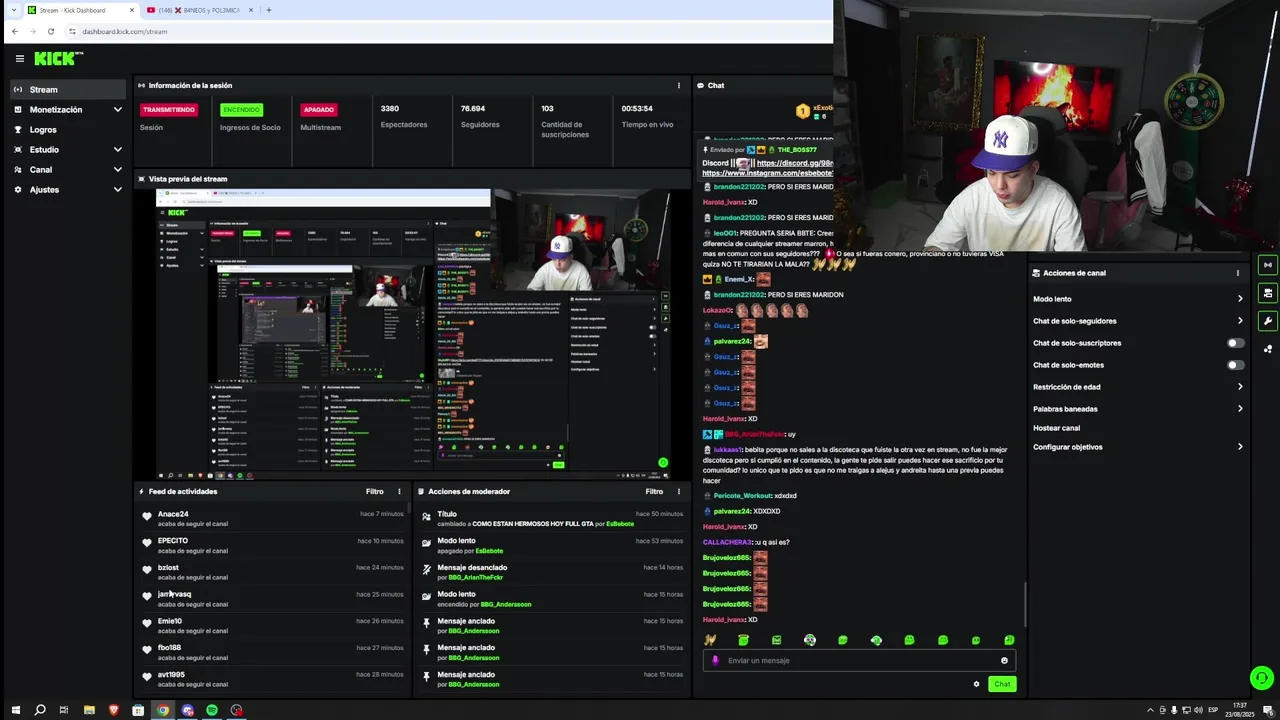Expand the Ajustes sidebar section
Image resolution: width=1280 pixels, height=720 pixels.
point(67,189)
